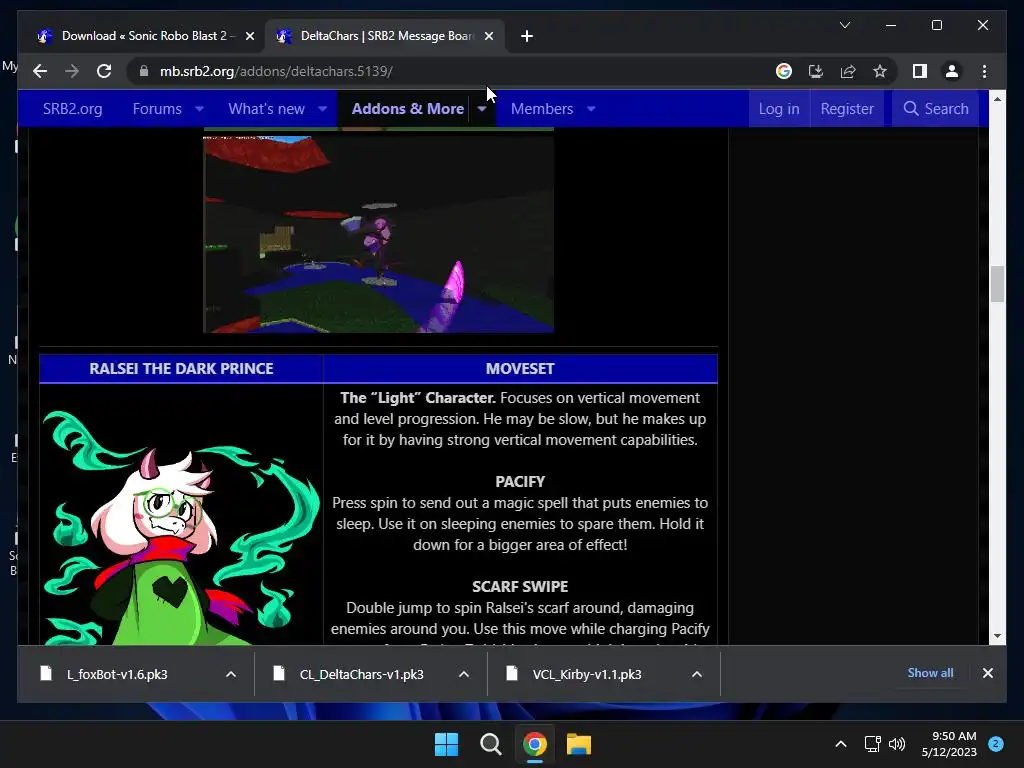Close the DeltaChars tab
This screenshot has height=768, width=1024.
click(488, 36)
